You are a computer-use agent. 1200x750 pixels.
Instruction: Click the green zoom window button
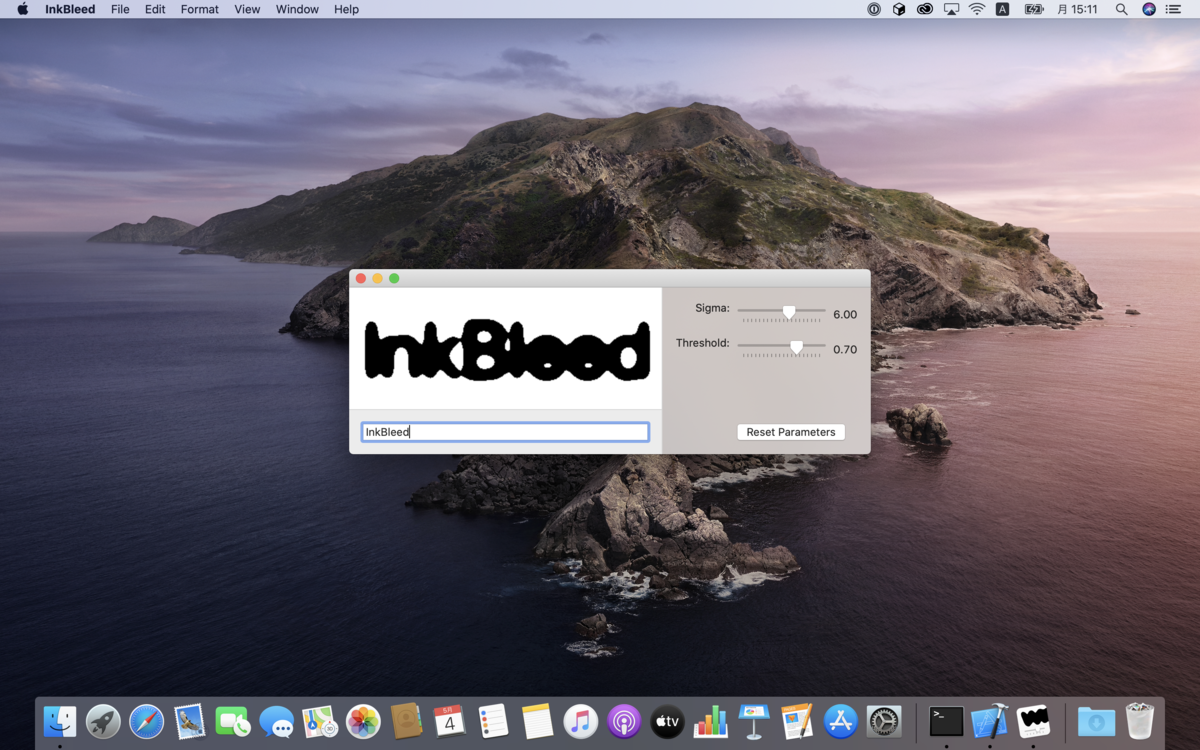click(x=394, y=278)
